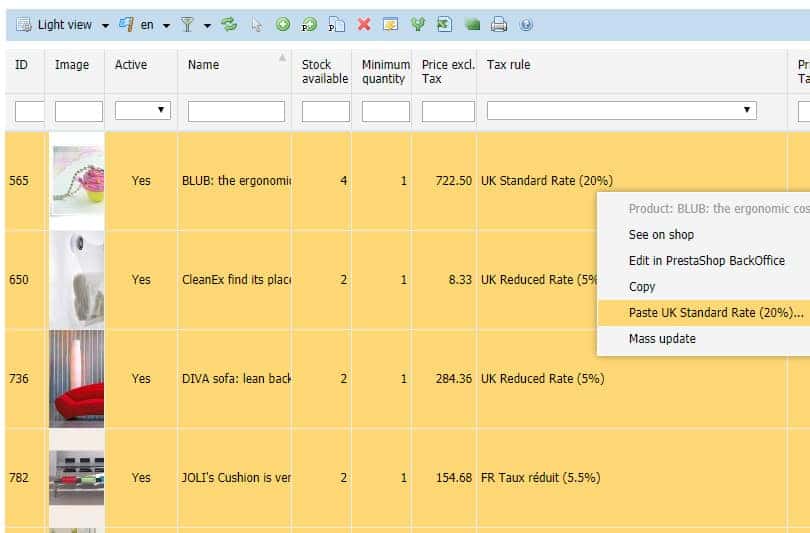
Task: Click the green plus add product icon
Action: [x=283, y=25]
